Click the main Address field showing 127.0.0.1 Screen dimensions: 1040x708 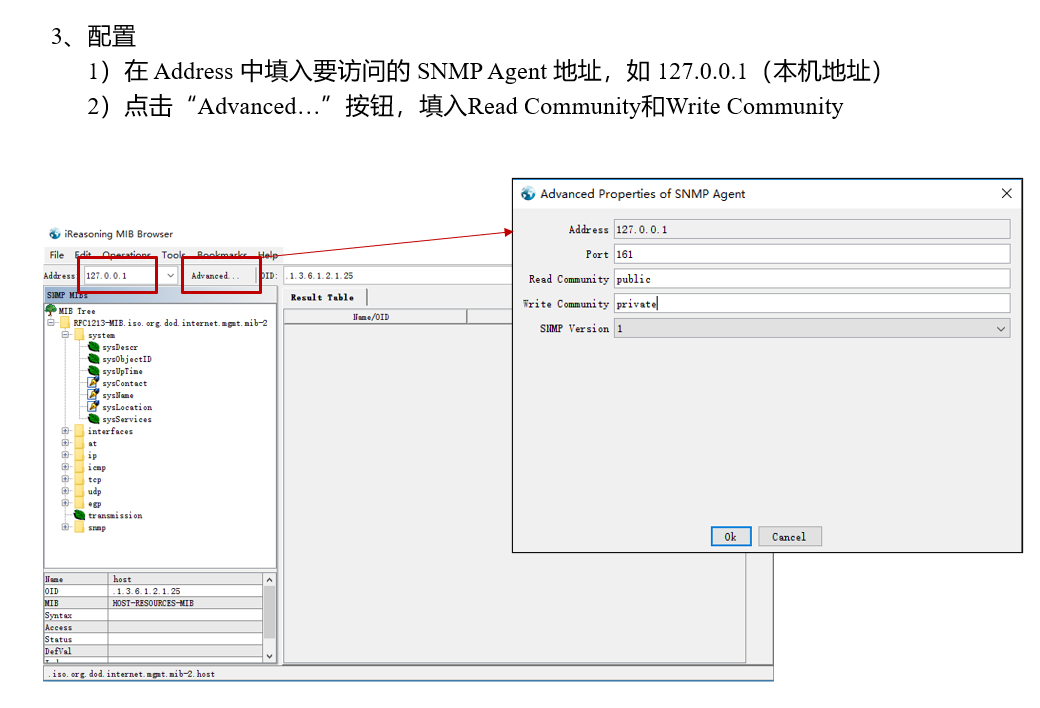tap(124, 275)
